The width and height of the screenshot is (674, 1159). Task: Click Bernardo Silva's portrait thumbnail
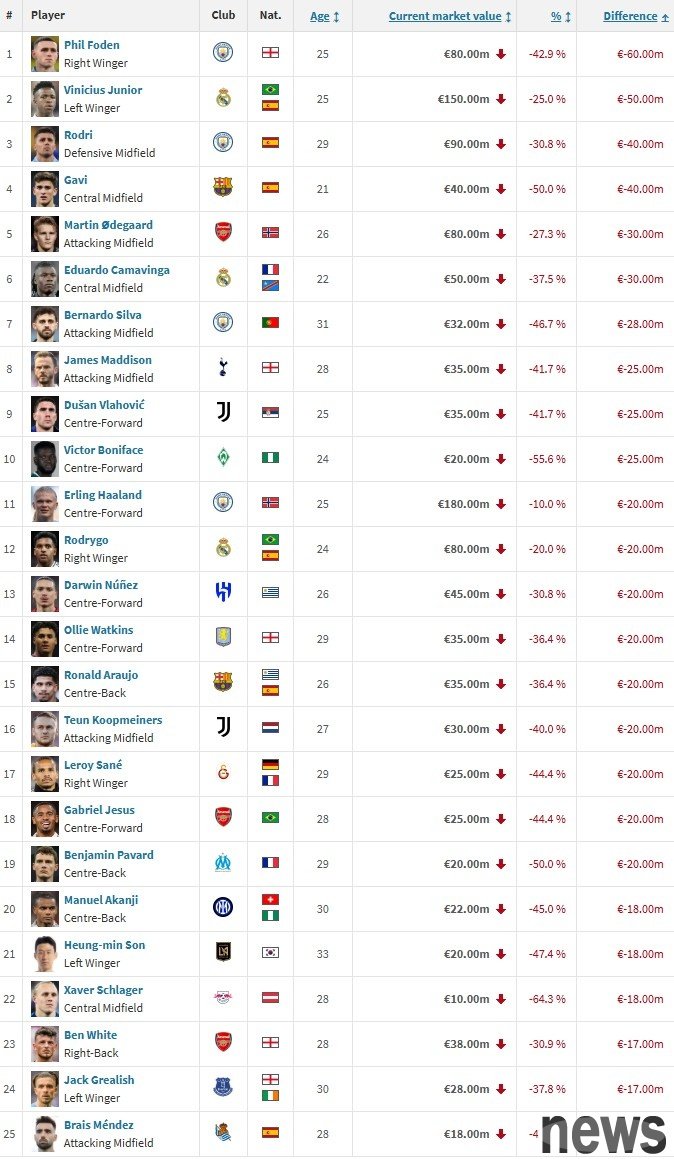[45, 323]
